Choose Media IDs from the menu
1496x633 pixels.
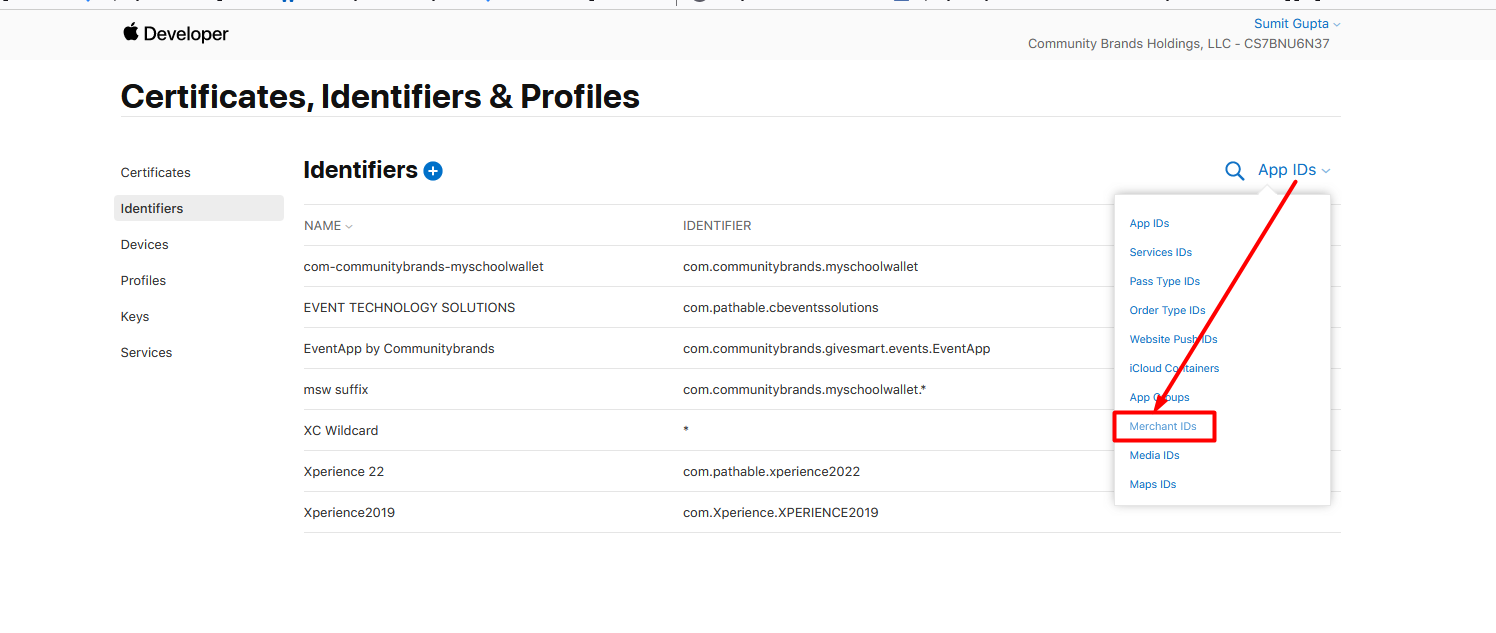click(1154, 456)
